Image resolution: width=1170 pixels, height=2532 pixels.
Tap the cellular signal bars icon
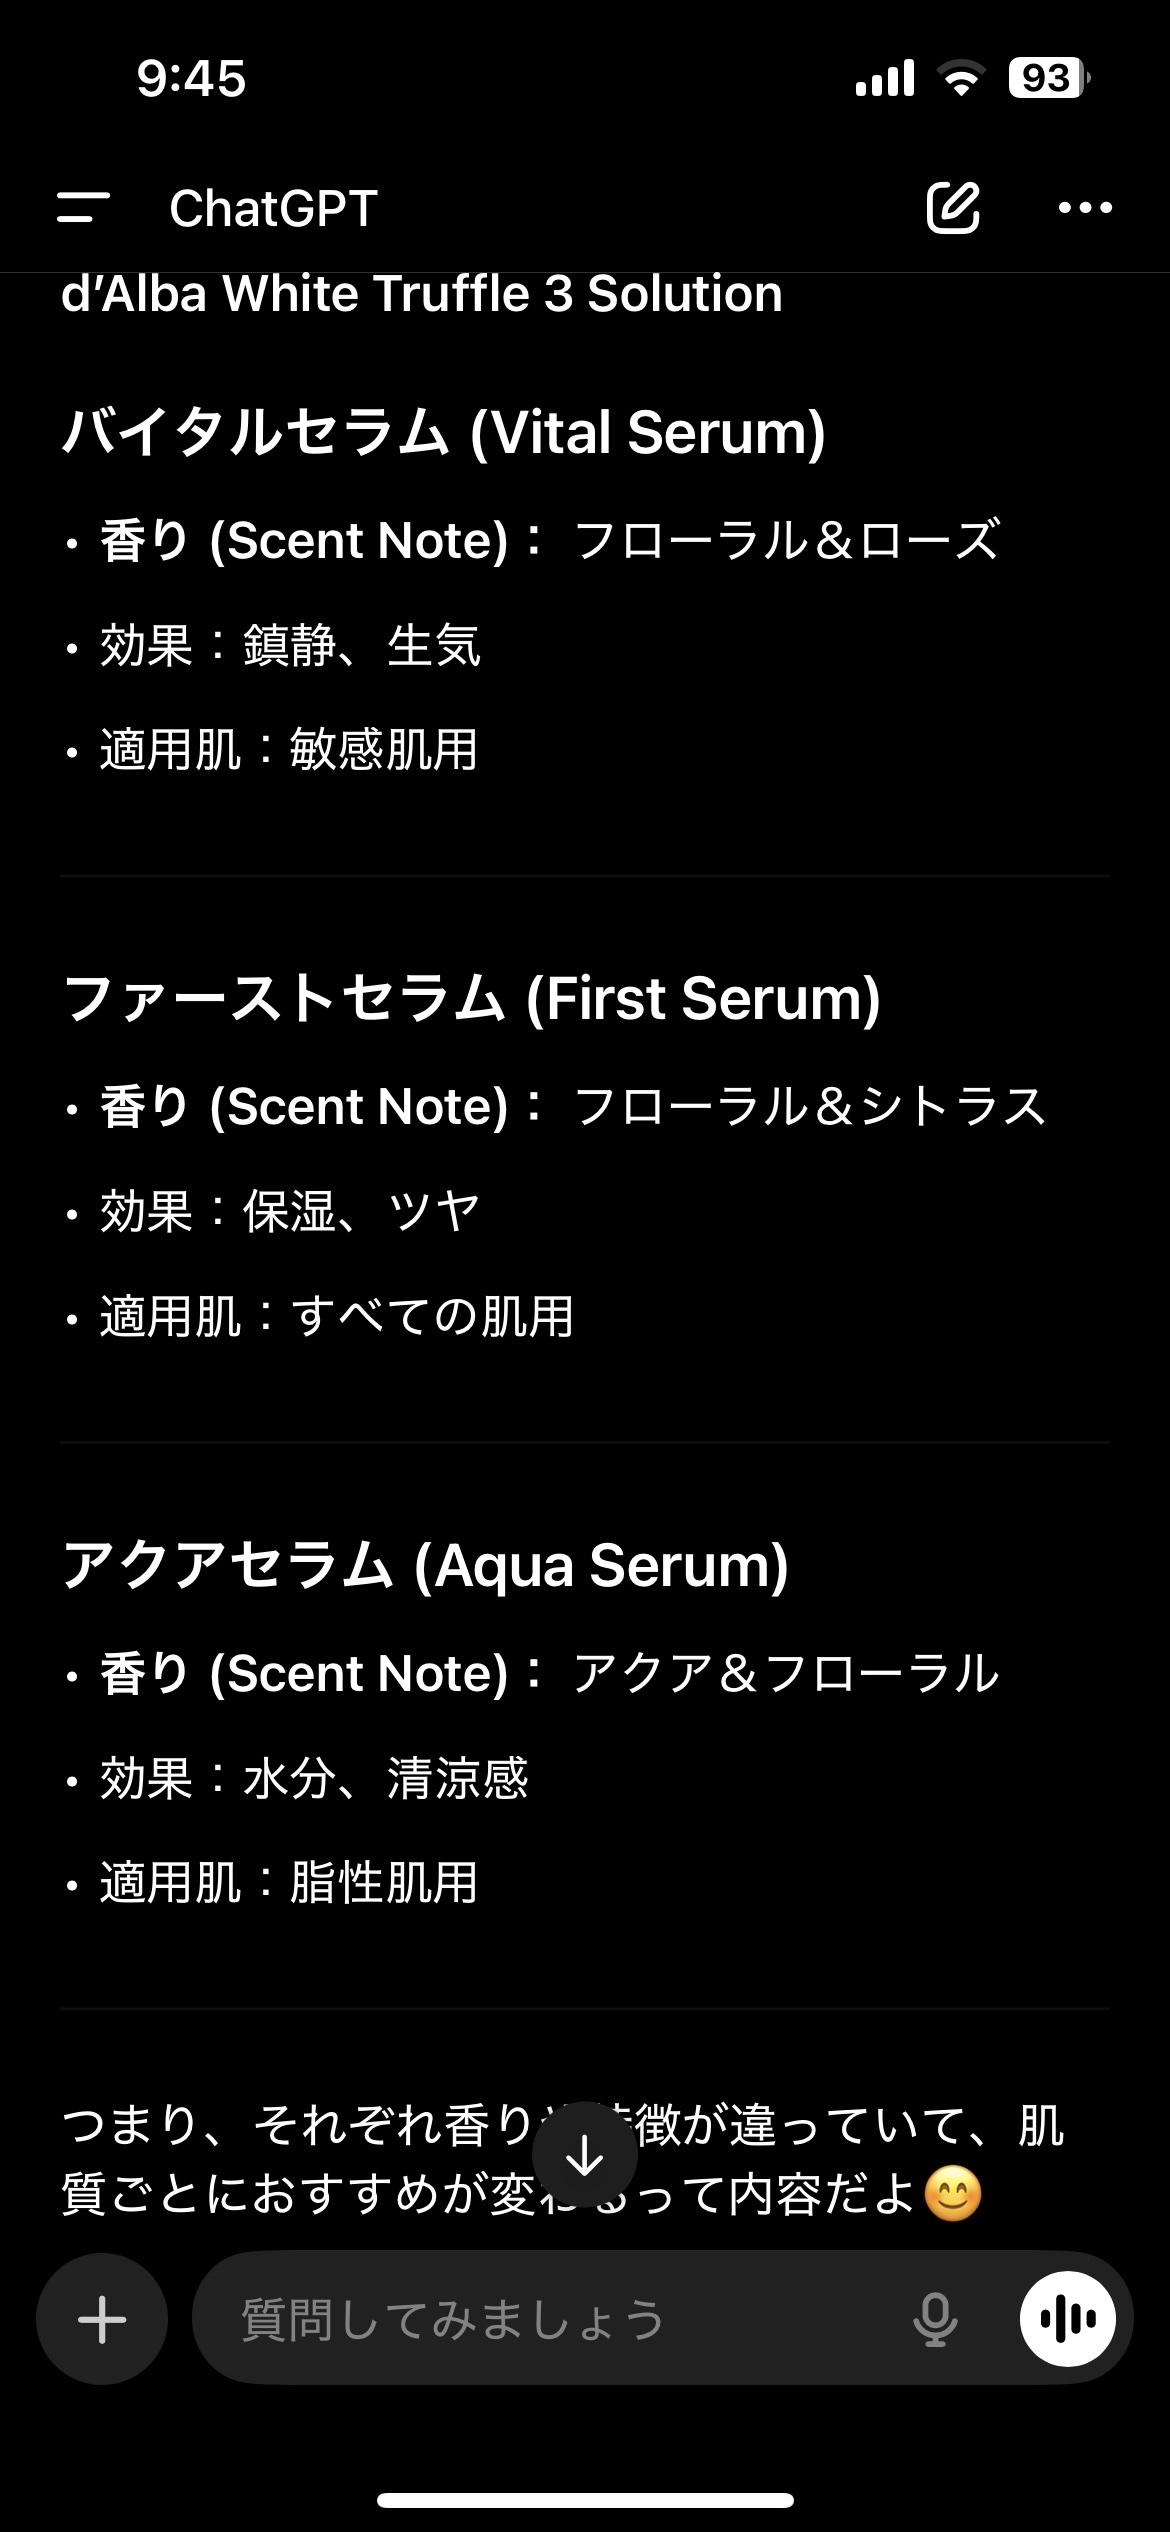[885, 78]
